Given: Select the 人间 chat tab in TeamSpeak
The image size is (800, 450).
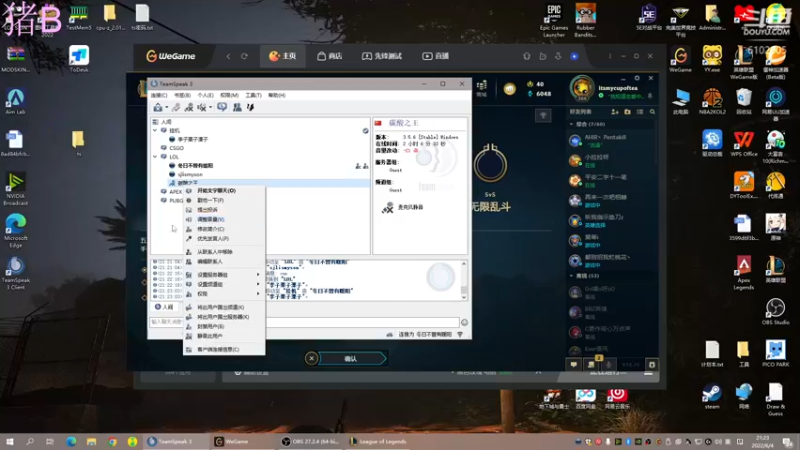Looking at the screenshot, I should point(164,307).
